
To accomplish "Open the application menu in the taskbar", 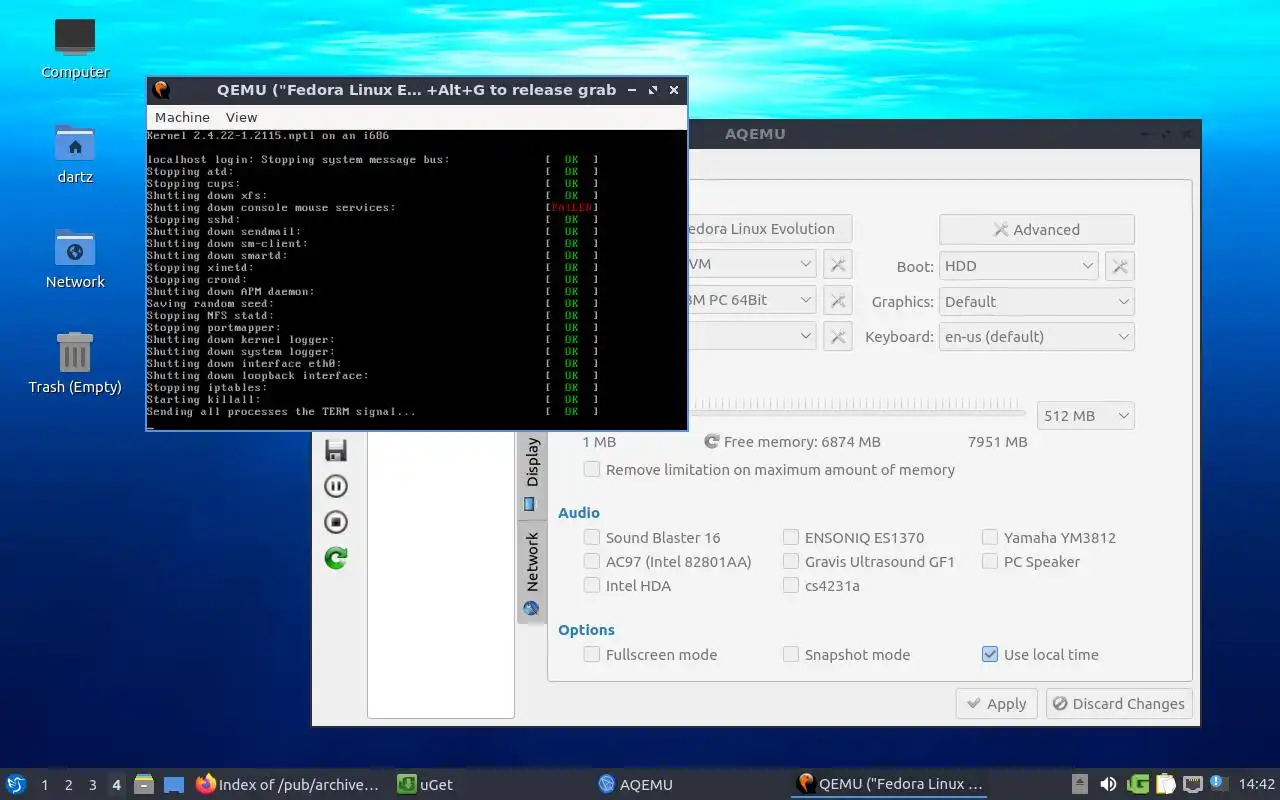I will pos(16,784).
